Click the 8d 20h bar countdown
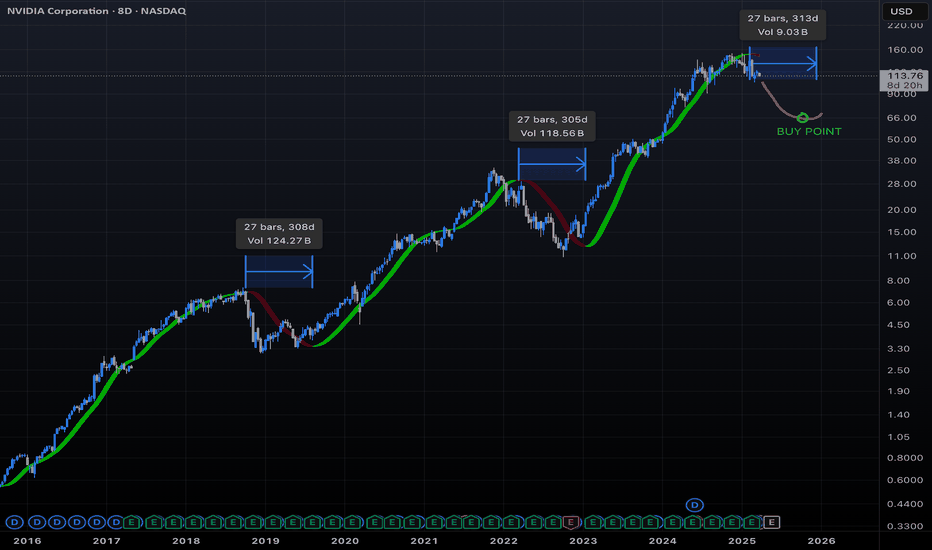The image size is (932, 550). pos(905,86)
